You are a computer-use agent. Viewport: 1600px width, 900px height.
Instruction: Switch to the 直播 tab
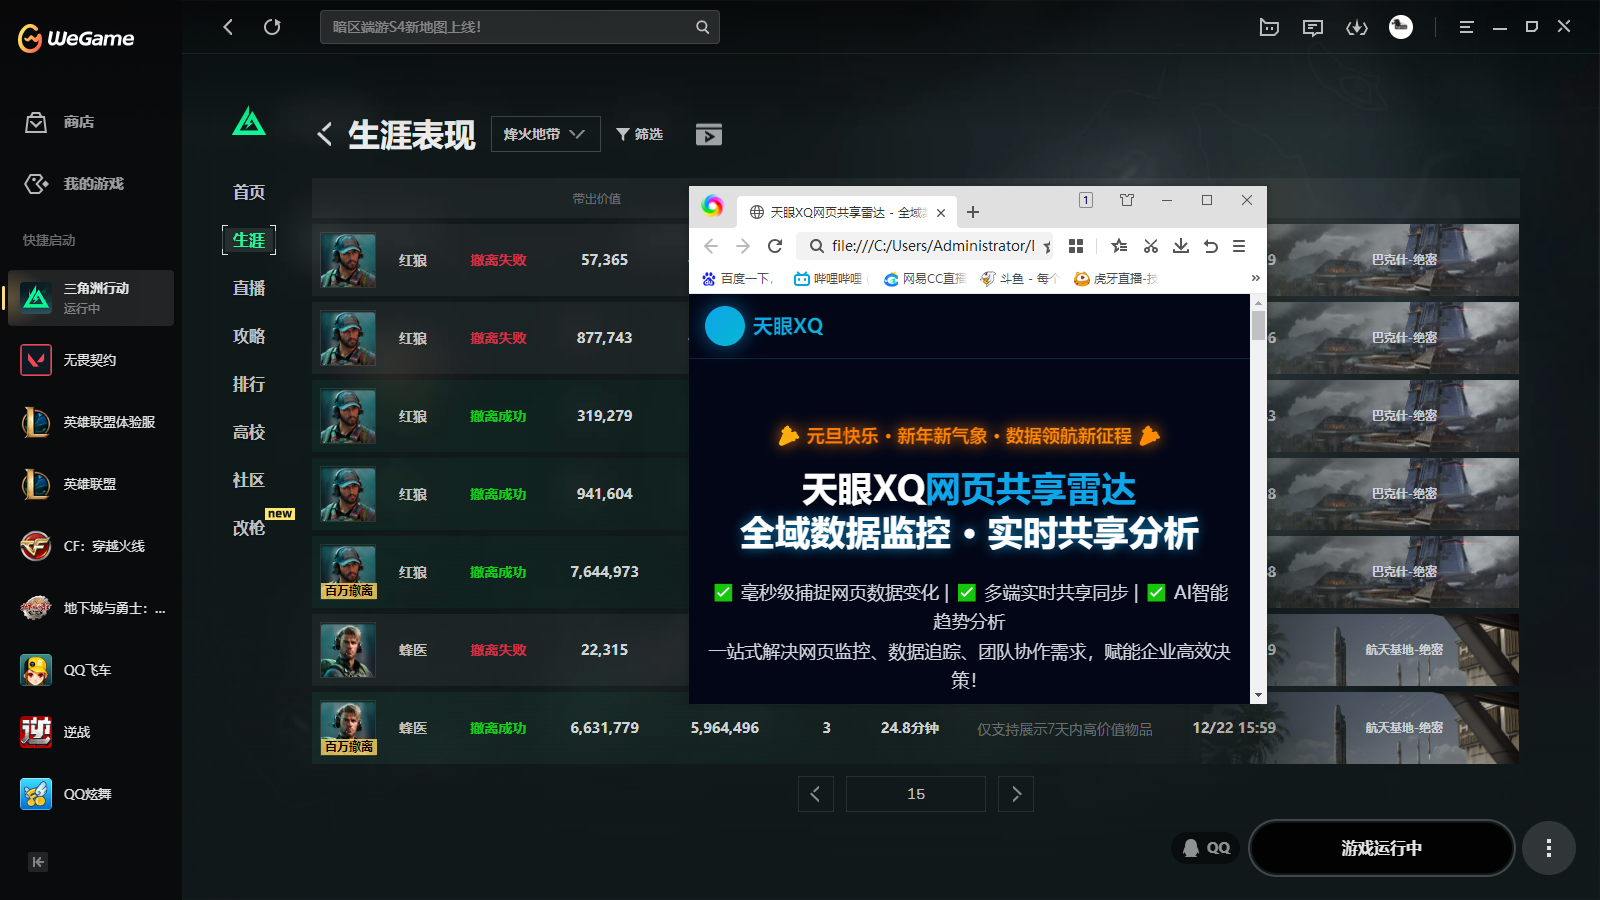[248, 288]
